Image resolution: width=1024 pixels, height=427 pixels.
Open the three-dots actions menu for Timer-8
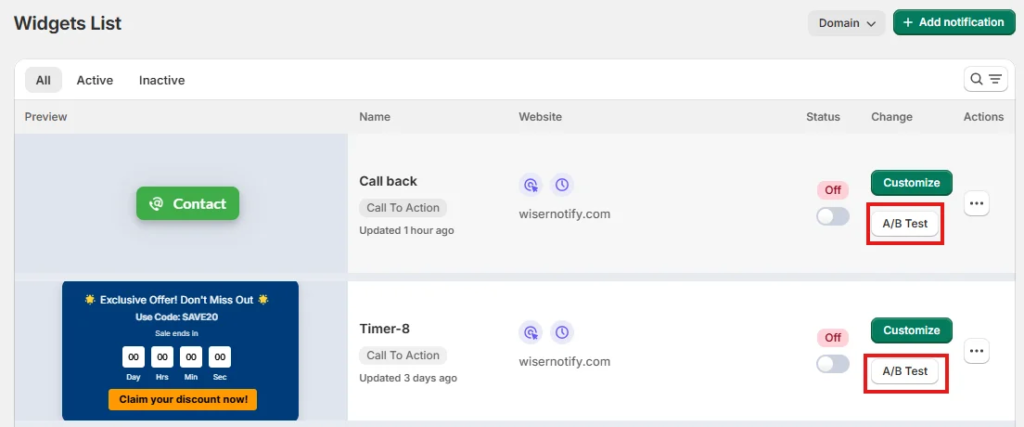[978, 351]
